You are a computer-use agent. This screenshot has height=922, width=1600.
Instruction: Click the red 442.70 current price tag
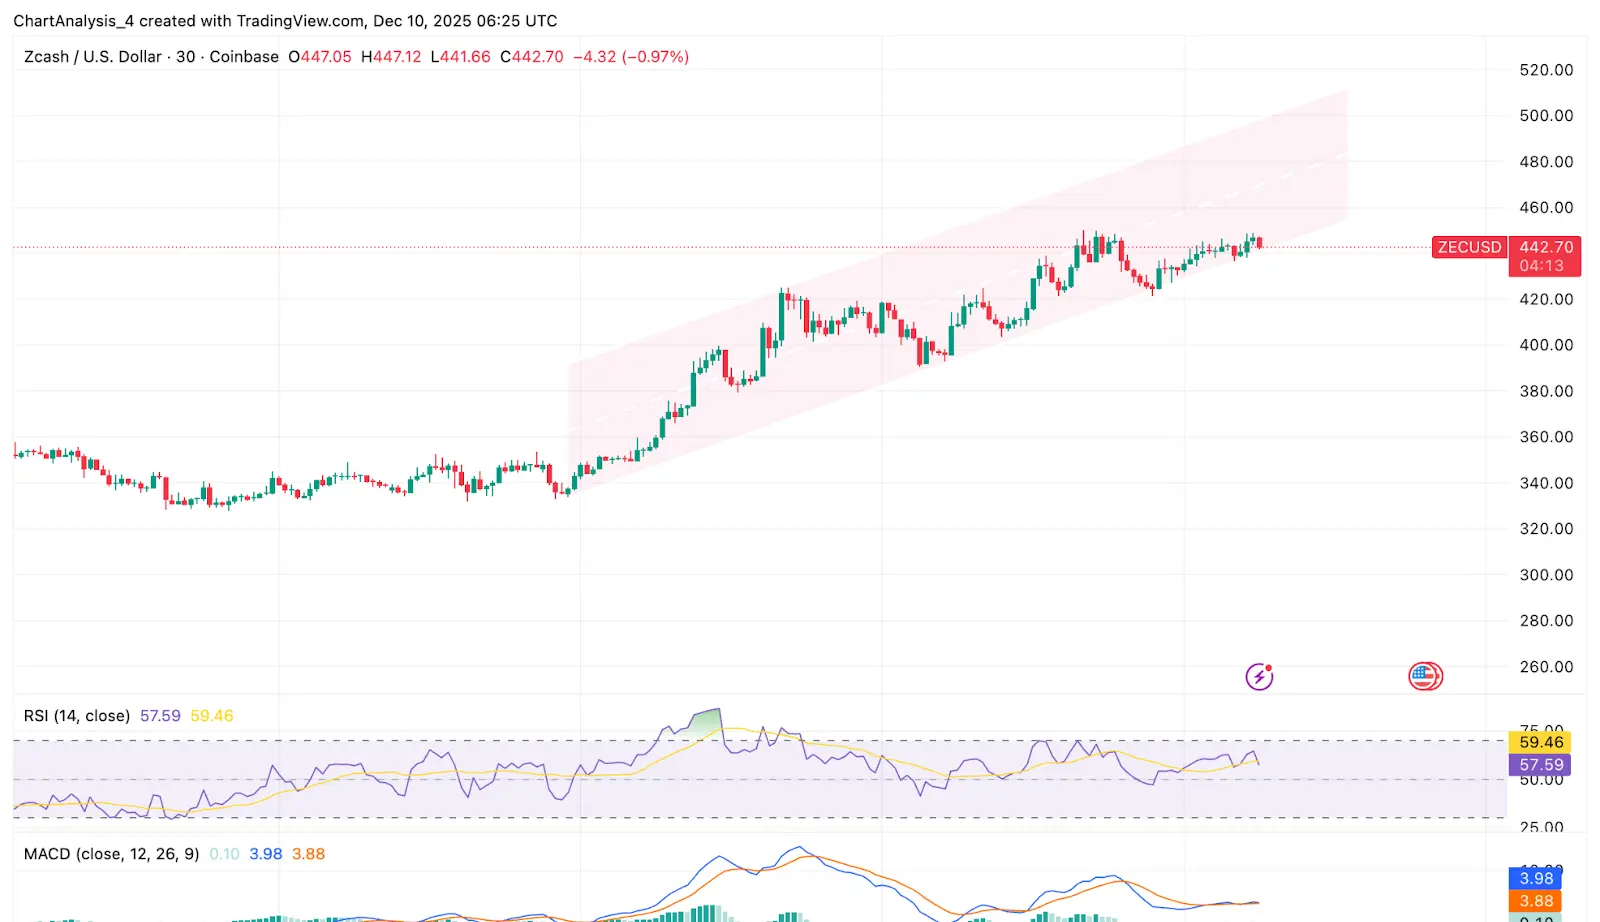click(1545, 247)
